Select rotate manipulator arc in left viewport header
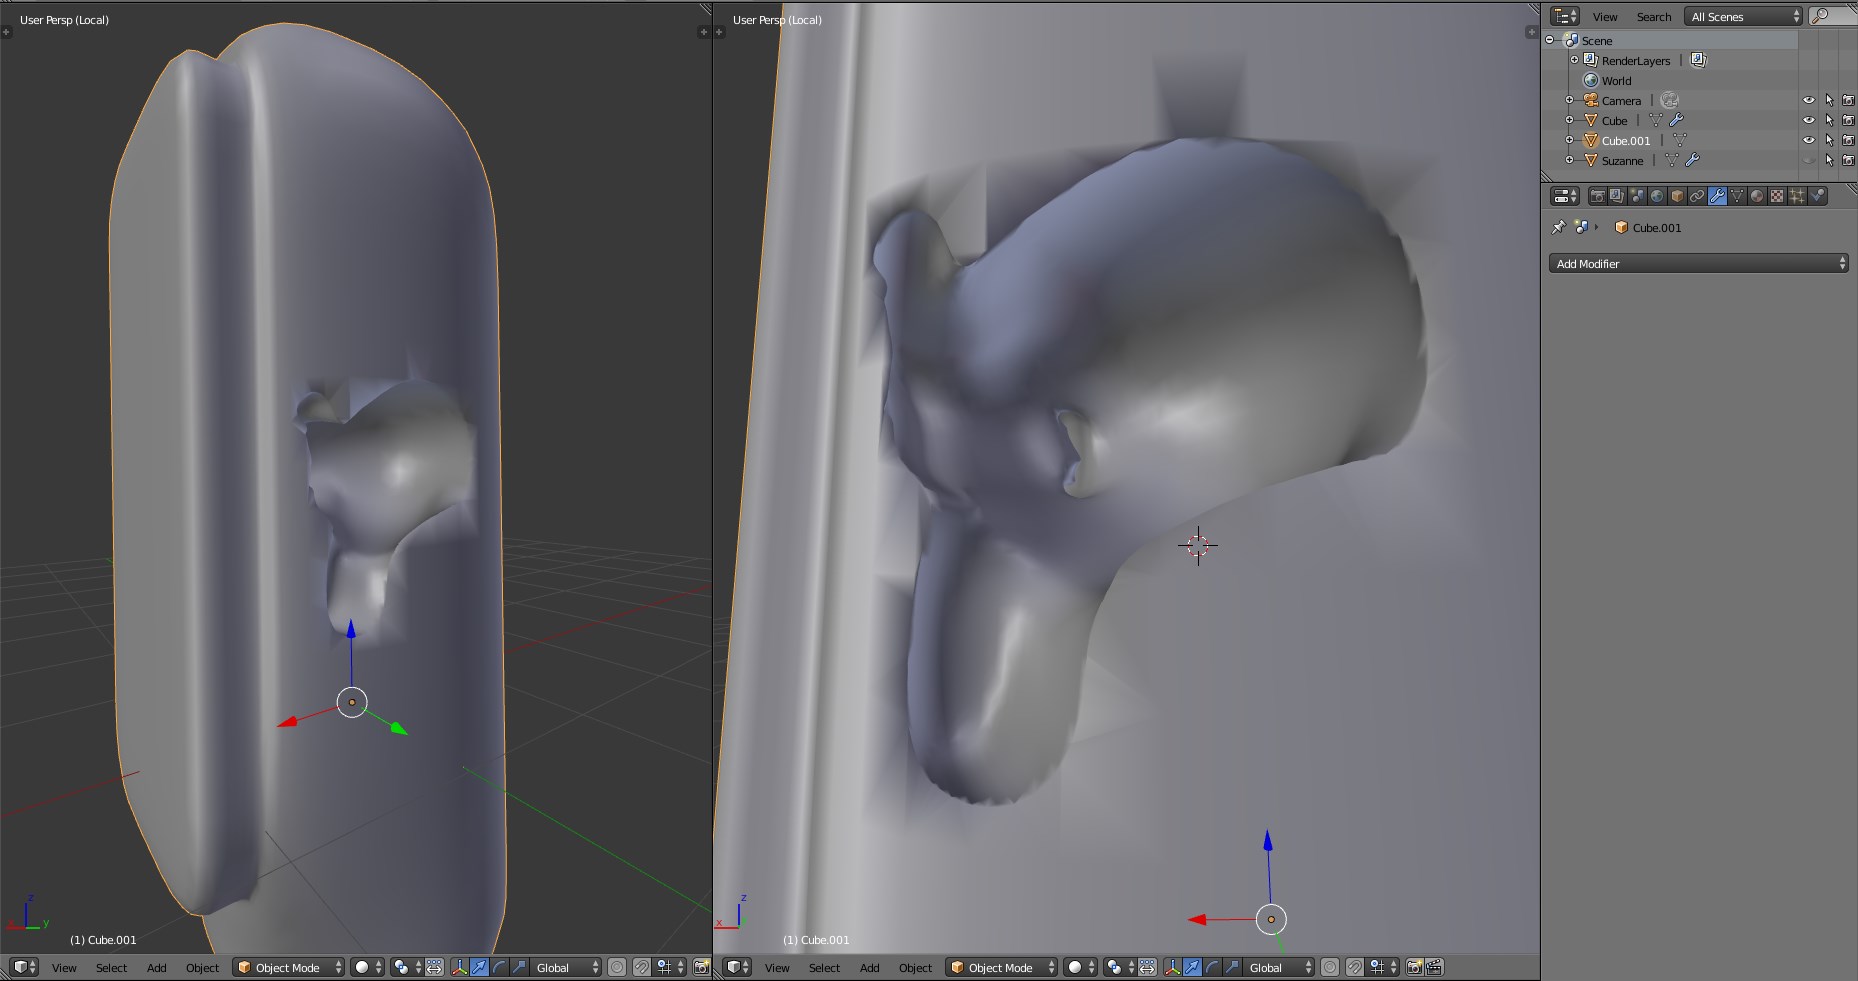1858x981 pixels. 499,967
